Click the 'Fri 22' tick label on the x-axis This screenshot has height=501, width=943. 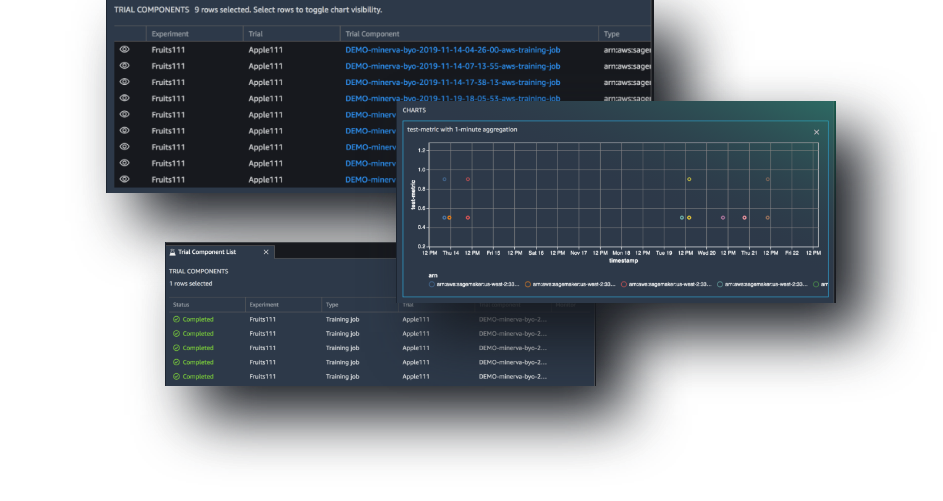pos(792,253)
